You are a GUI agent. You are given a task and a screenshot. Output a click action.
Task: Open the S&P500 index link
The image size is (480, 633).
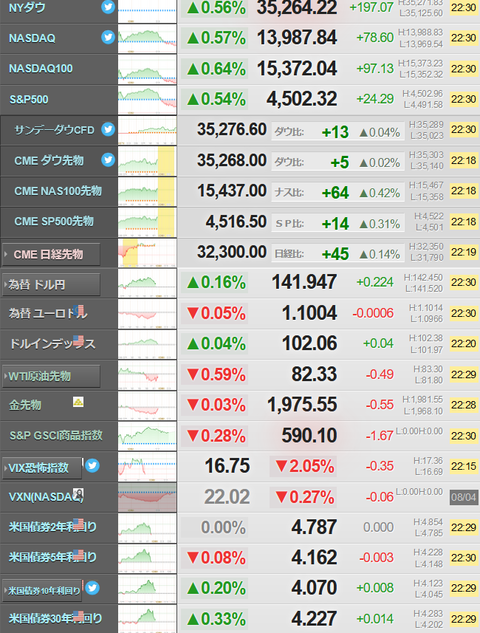29,99
